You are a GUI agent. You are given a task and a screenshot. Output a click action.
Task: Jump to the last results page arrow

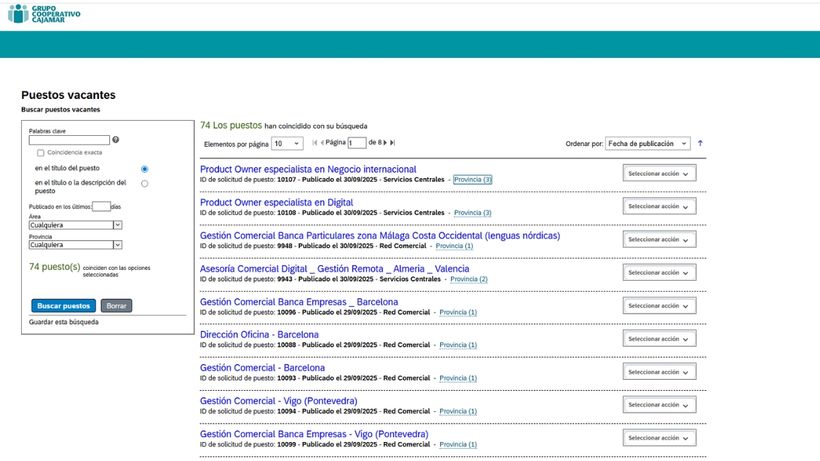point(393,144)
